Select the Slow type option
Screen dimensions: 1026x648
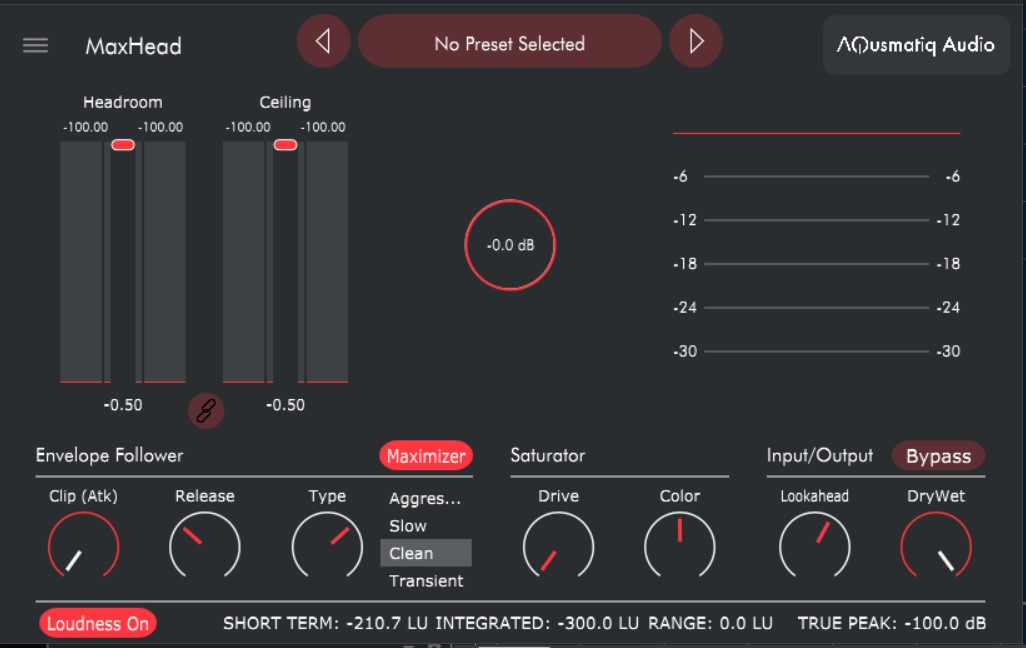coord(406,525)
